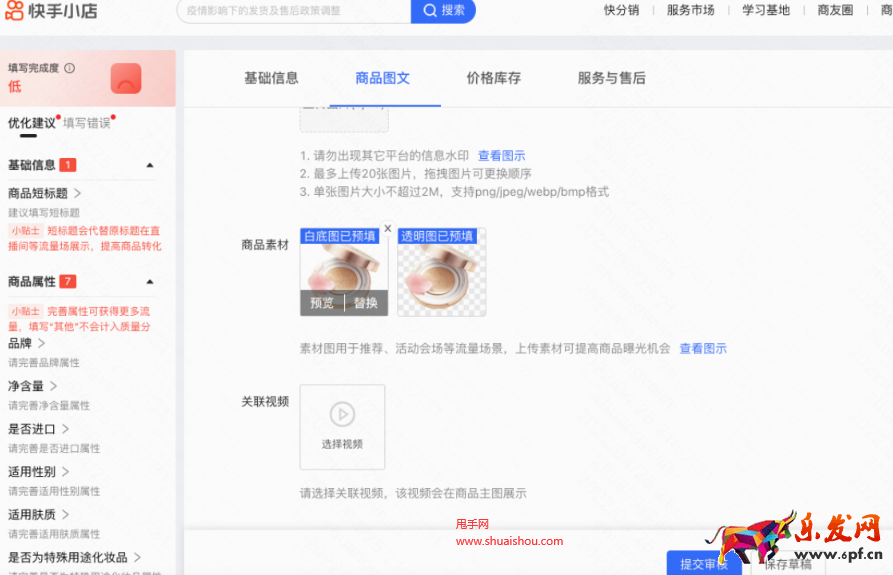The width and height of the screenshot is (893, 575).
Task: Click the 提交审核 button
Action: point(704,564)
